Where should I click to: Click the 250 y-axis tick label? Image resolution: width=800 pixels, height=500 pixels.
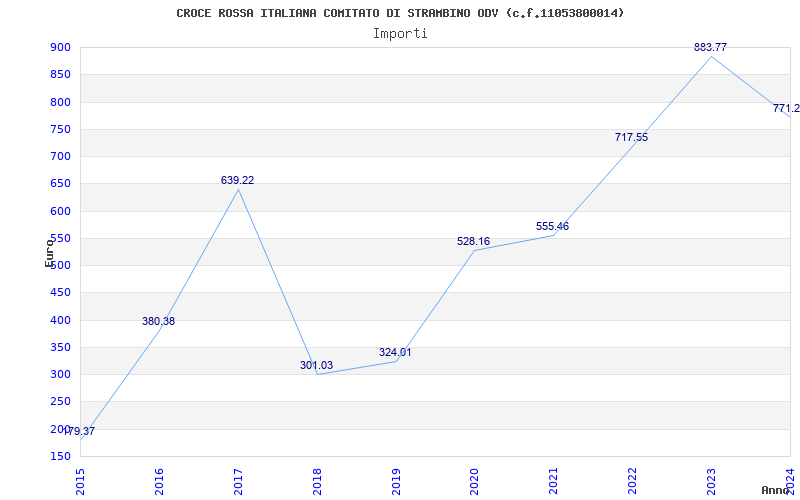(60, 402)
